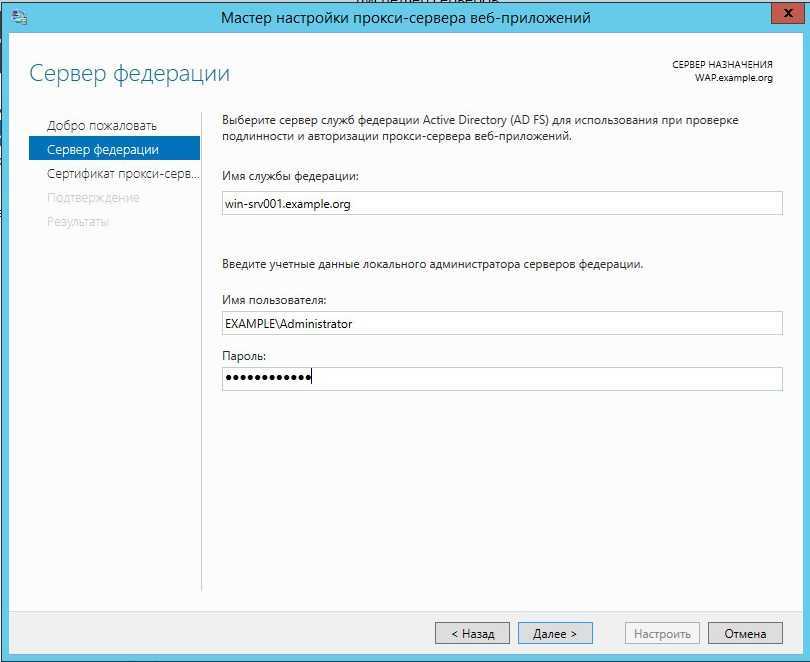Image resolution: width=810 pixels, height=662 pixels.
Task: Cancel the wizard via "Отмена"
Action: [745, 634]
